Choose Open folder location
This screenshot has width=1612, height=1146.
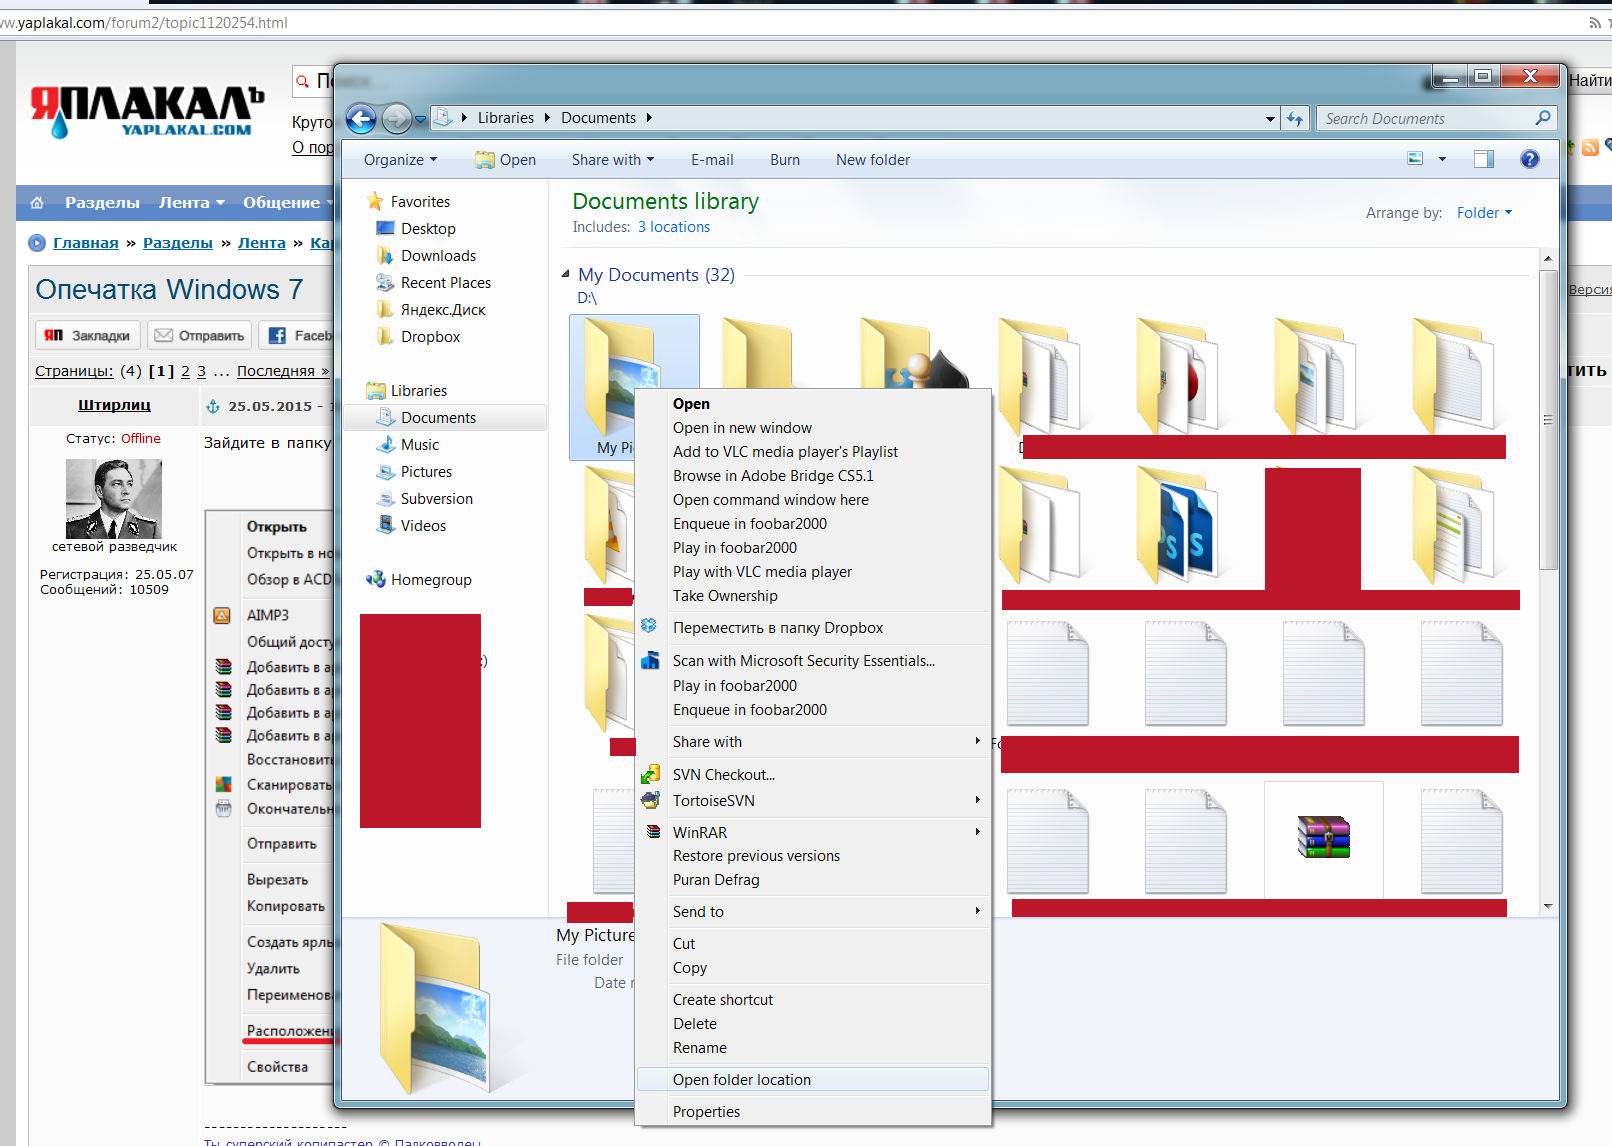pos(813,1080)
